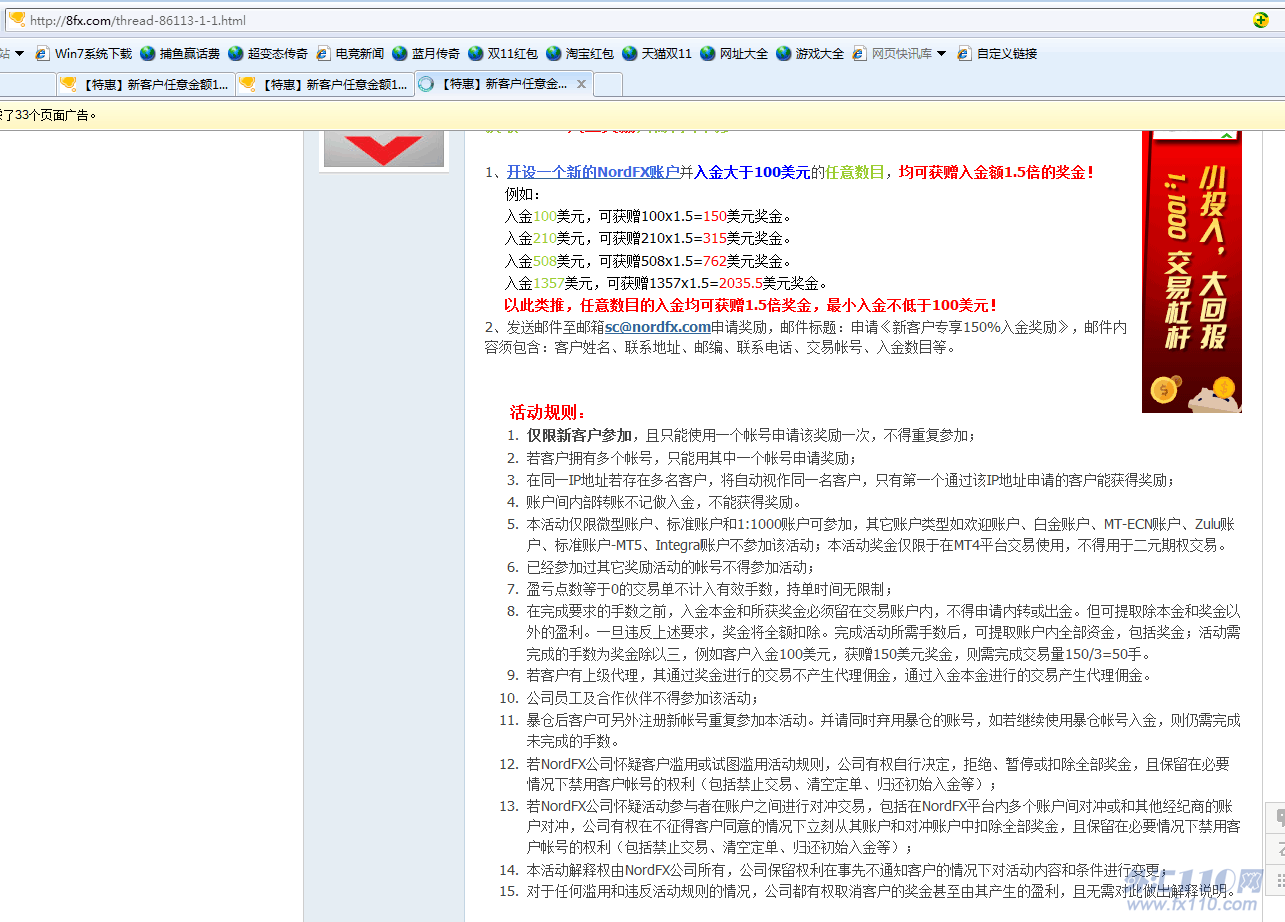Click the address bar showing 8fx.com/thread-86113-1-1.html
Viewport: 1285px width, 922px height.
tap(640, 20)
